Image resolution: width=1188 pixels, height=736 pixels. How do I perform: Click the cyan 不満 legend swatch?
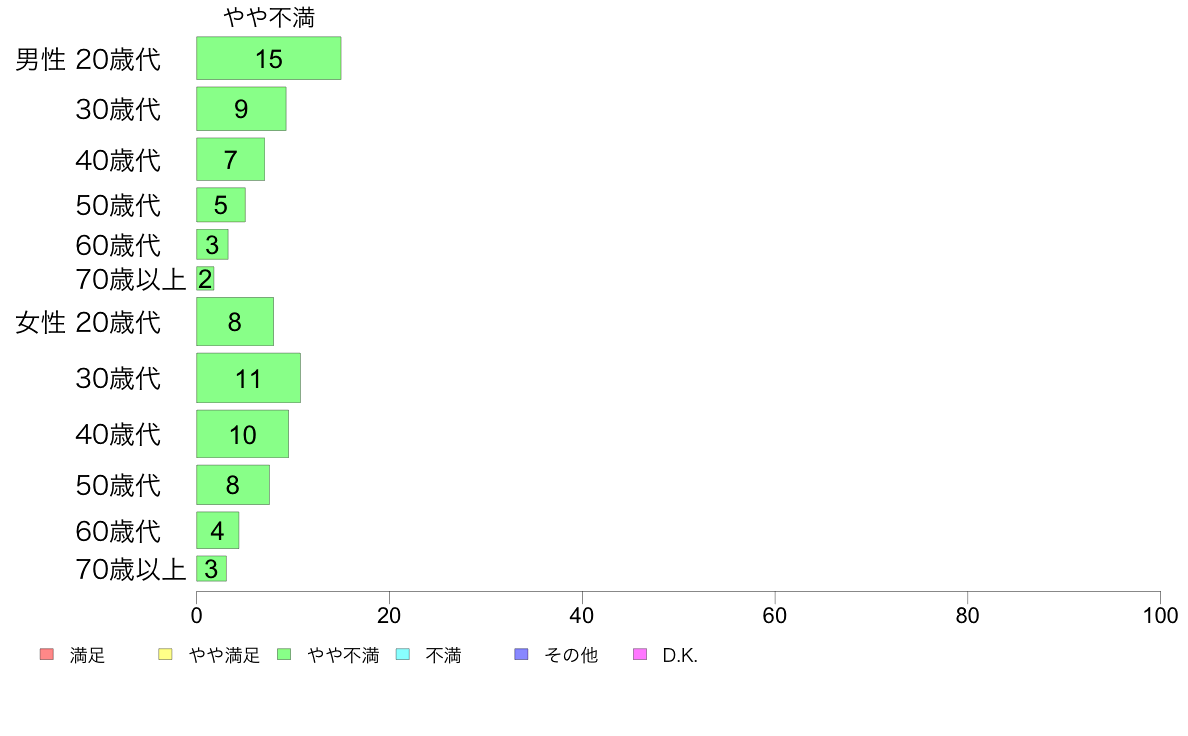403,654
